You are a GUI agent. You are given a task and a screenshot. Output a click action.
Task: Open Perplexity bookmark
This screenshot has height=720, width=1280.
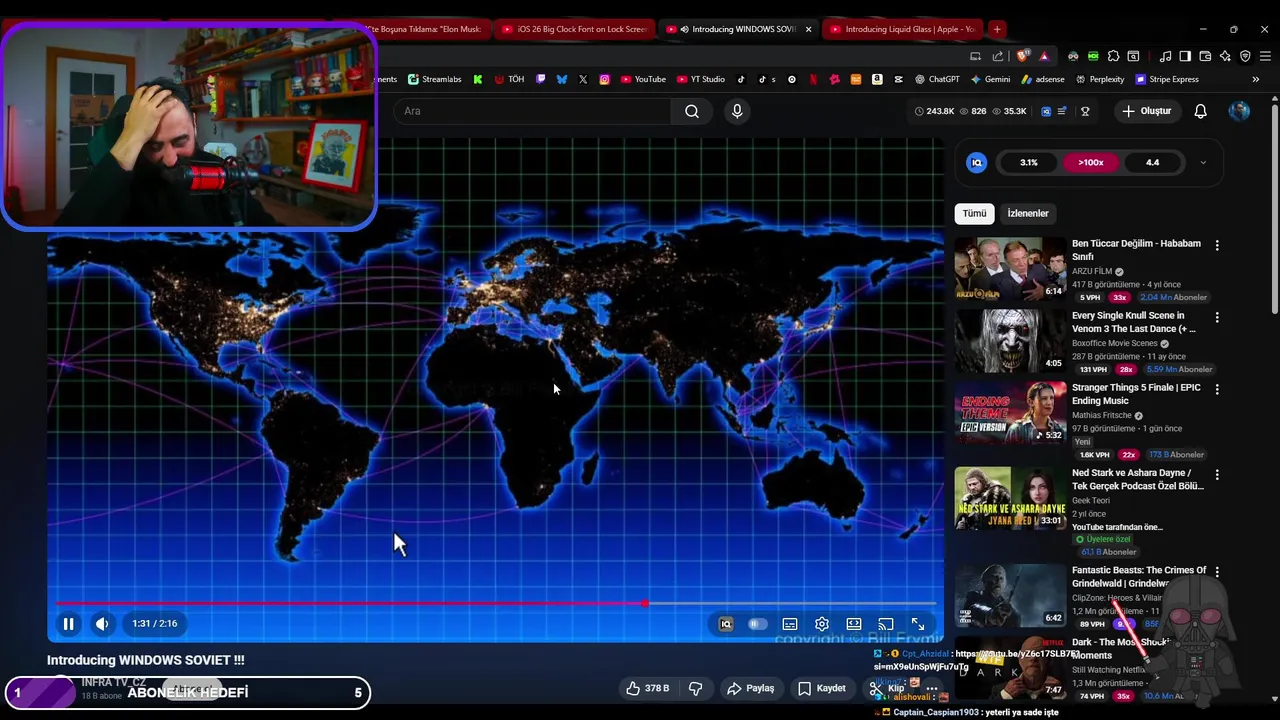point(1099,79)
